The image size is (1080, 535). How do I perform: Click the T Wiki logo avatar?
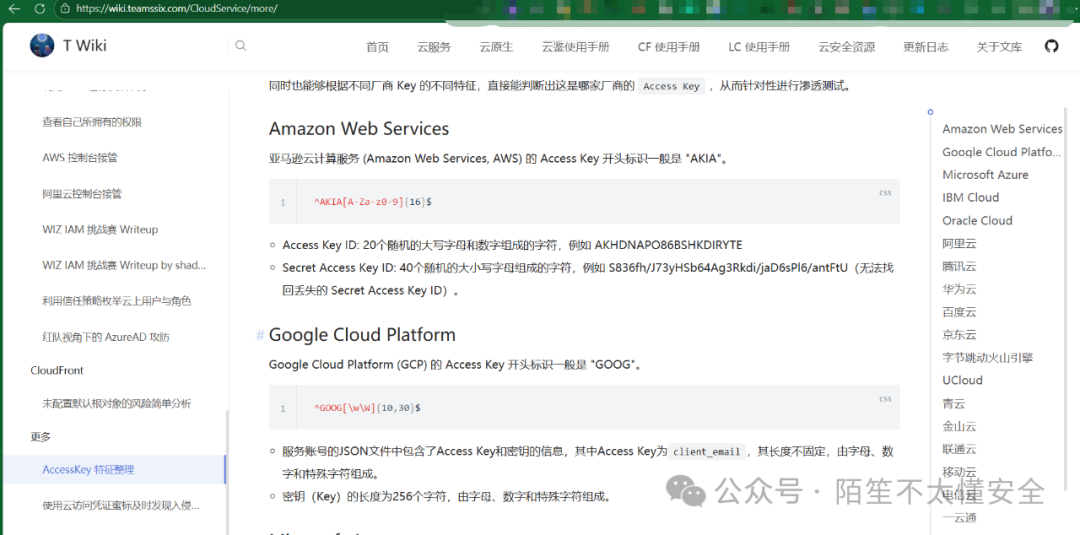[x=42, y=45]
